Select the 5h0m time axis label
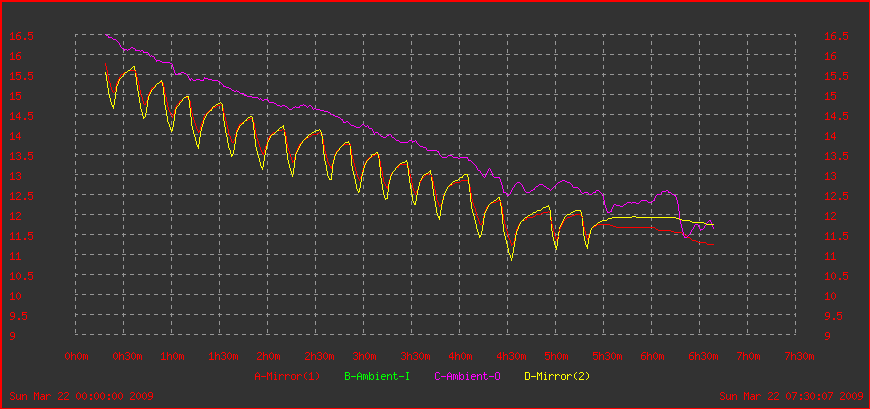 (x=557, y=356)
